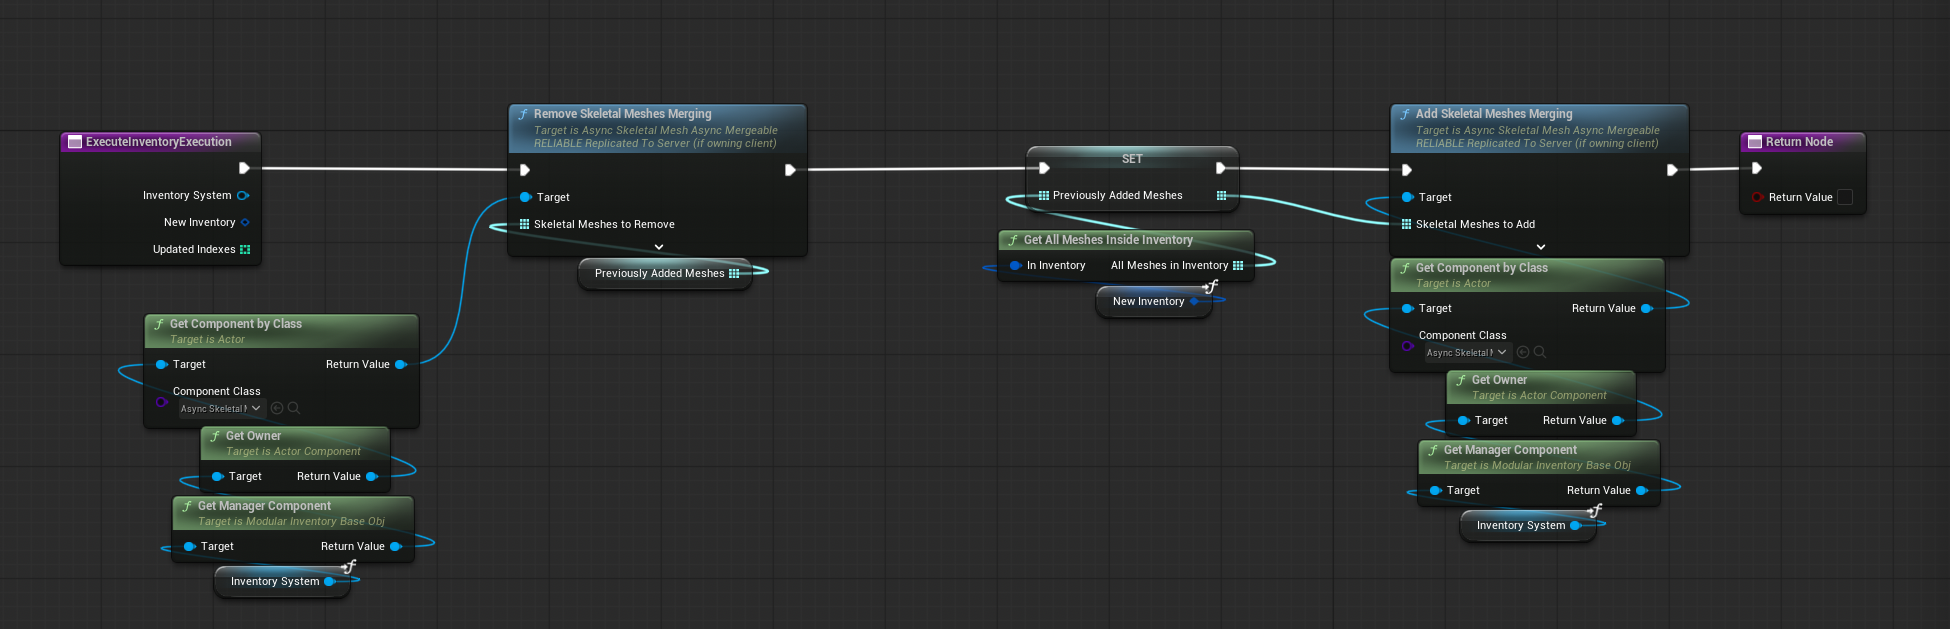Screen dimensions: 1950x629
Task: Expand the Remove Skeletal Meshes Merging node's advanced arrow
Action: pos(658,247)
